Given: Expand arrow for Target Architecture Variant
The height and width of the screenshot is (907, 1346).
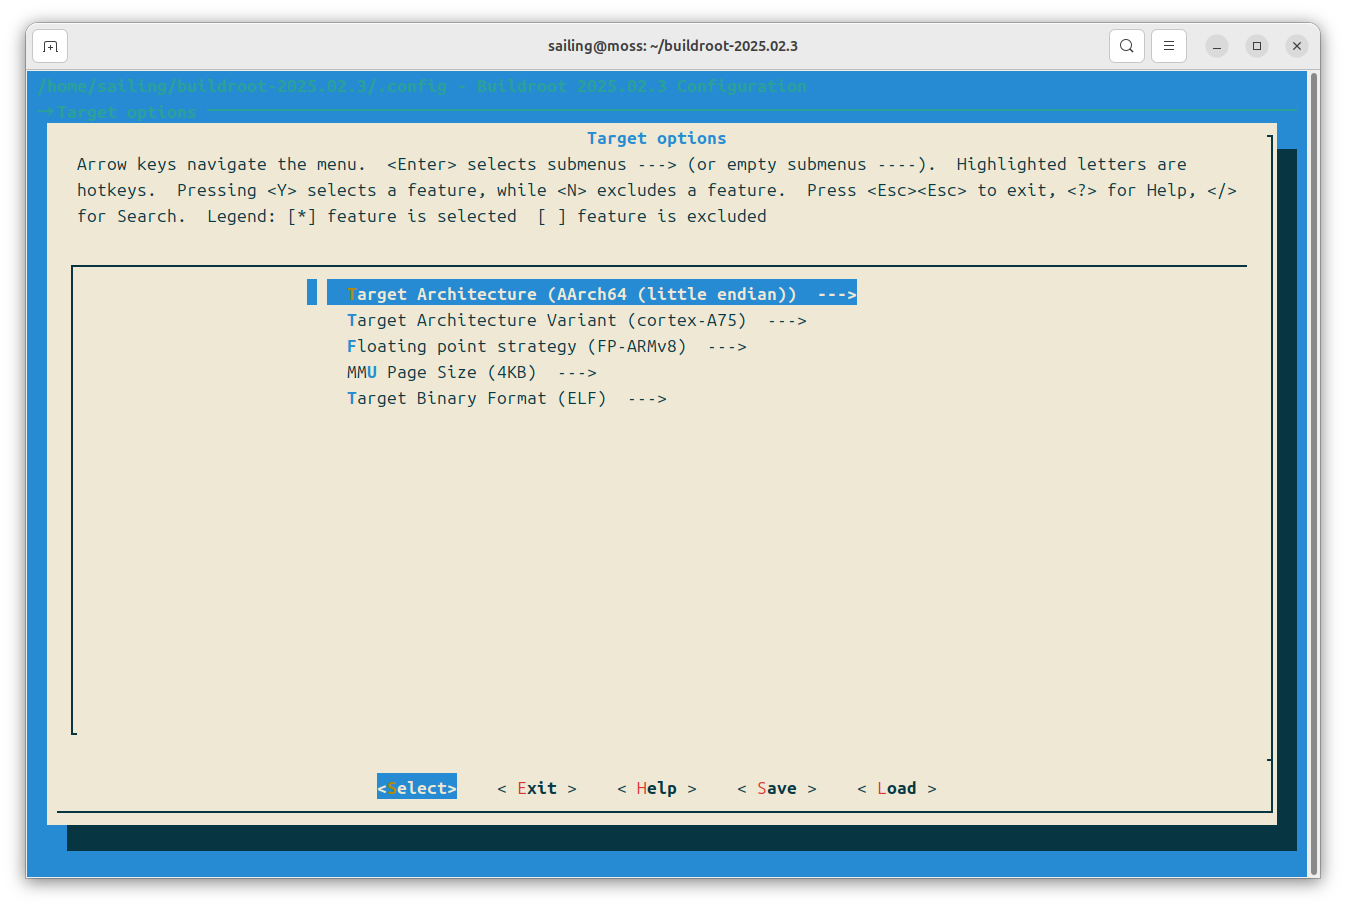Looking at the screenshot, I should tap(787, 320).
